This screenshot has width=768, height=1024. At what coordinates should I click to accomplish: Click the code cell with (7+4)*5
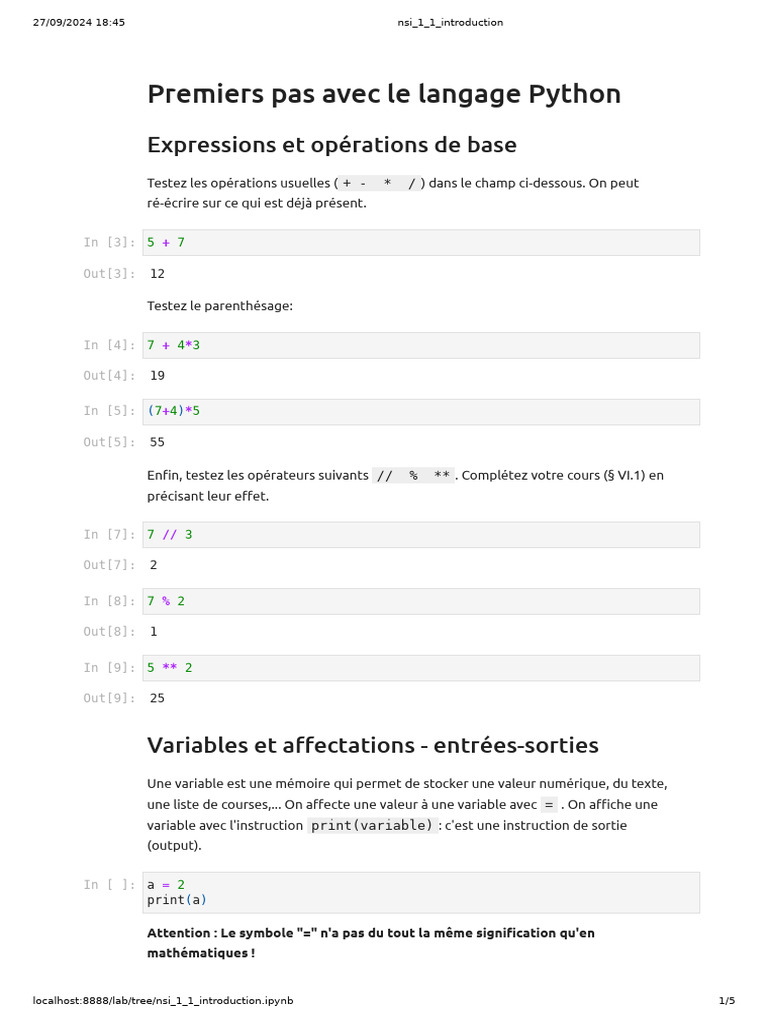421,411
